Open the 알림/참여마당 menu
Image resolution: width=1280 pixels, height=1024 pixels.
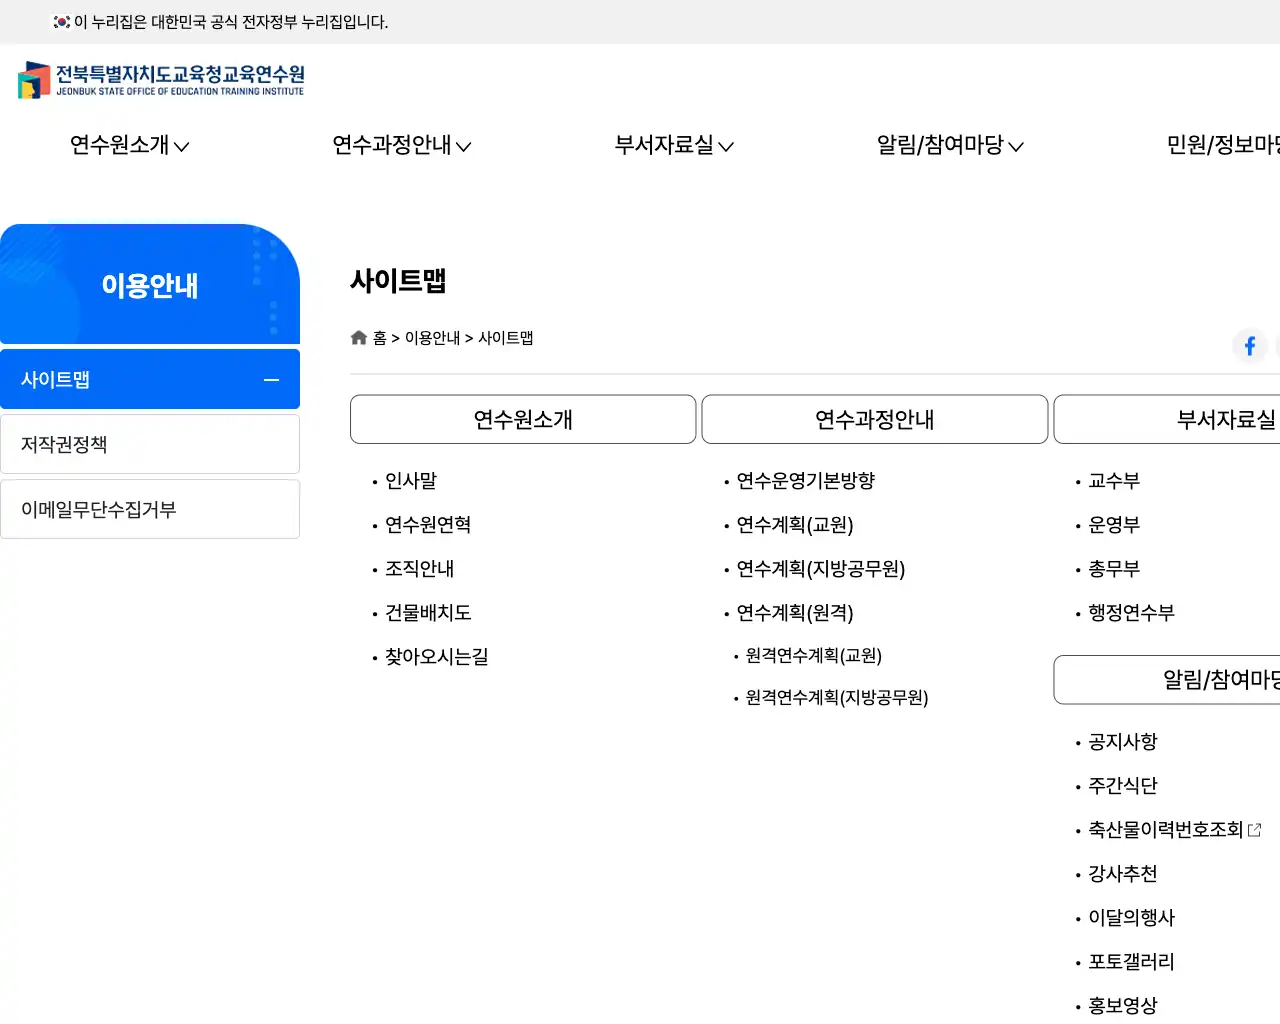(x=941, y=146)
